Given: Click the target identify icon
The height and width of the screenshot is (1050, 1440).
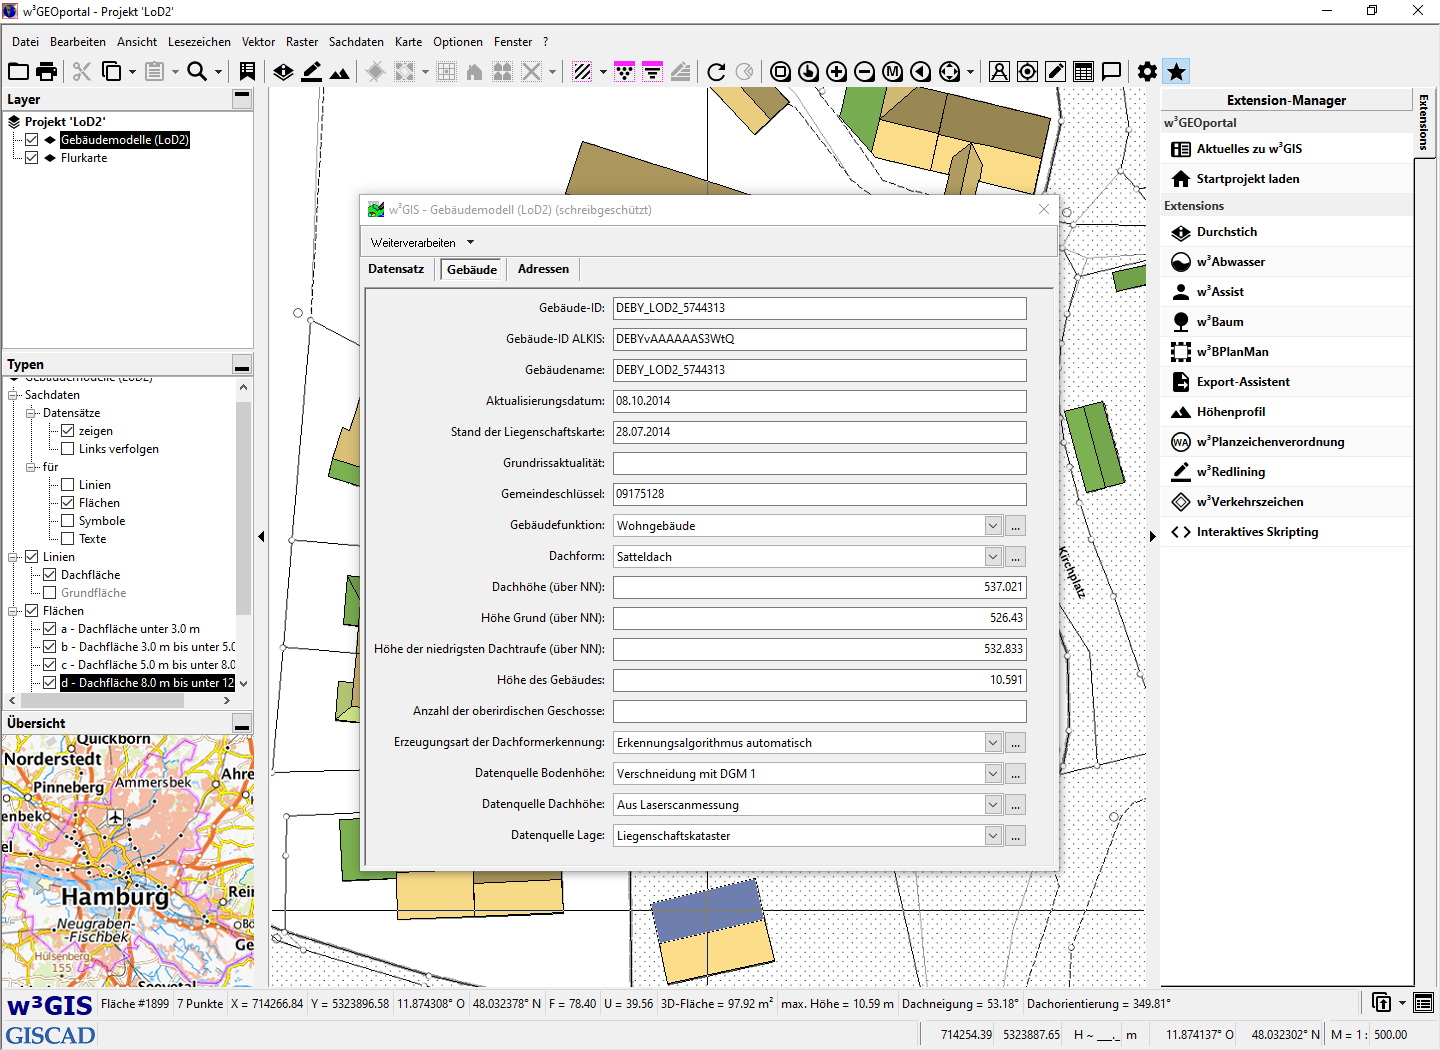Looking at the screenshot, I should (1027, 71).
